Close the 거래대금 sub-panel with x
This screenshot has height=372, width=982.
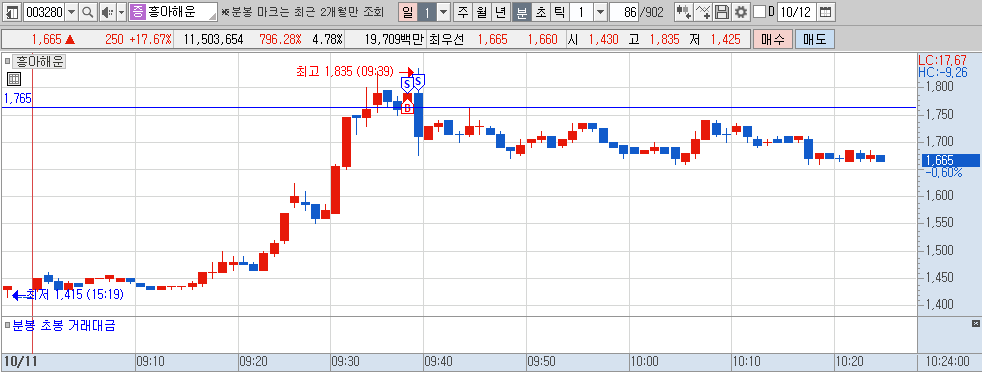pyautogui.click(x=975, y=324)
